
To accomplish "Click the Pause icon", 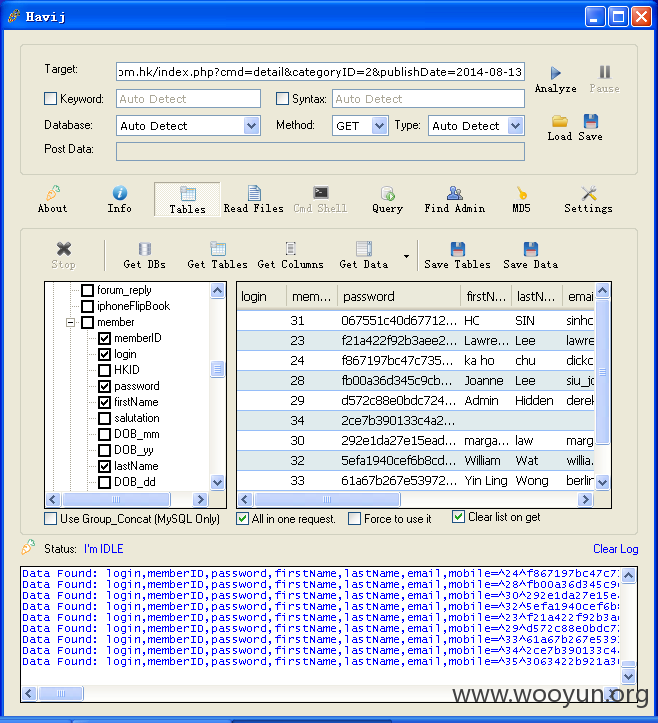I will point(605,72).
